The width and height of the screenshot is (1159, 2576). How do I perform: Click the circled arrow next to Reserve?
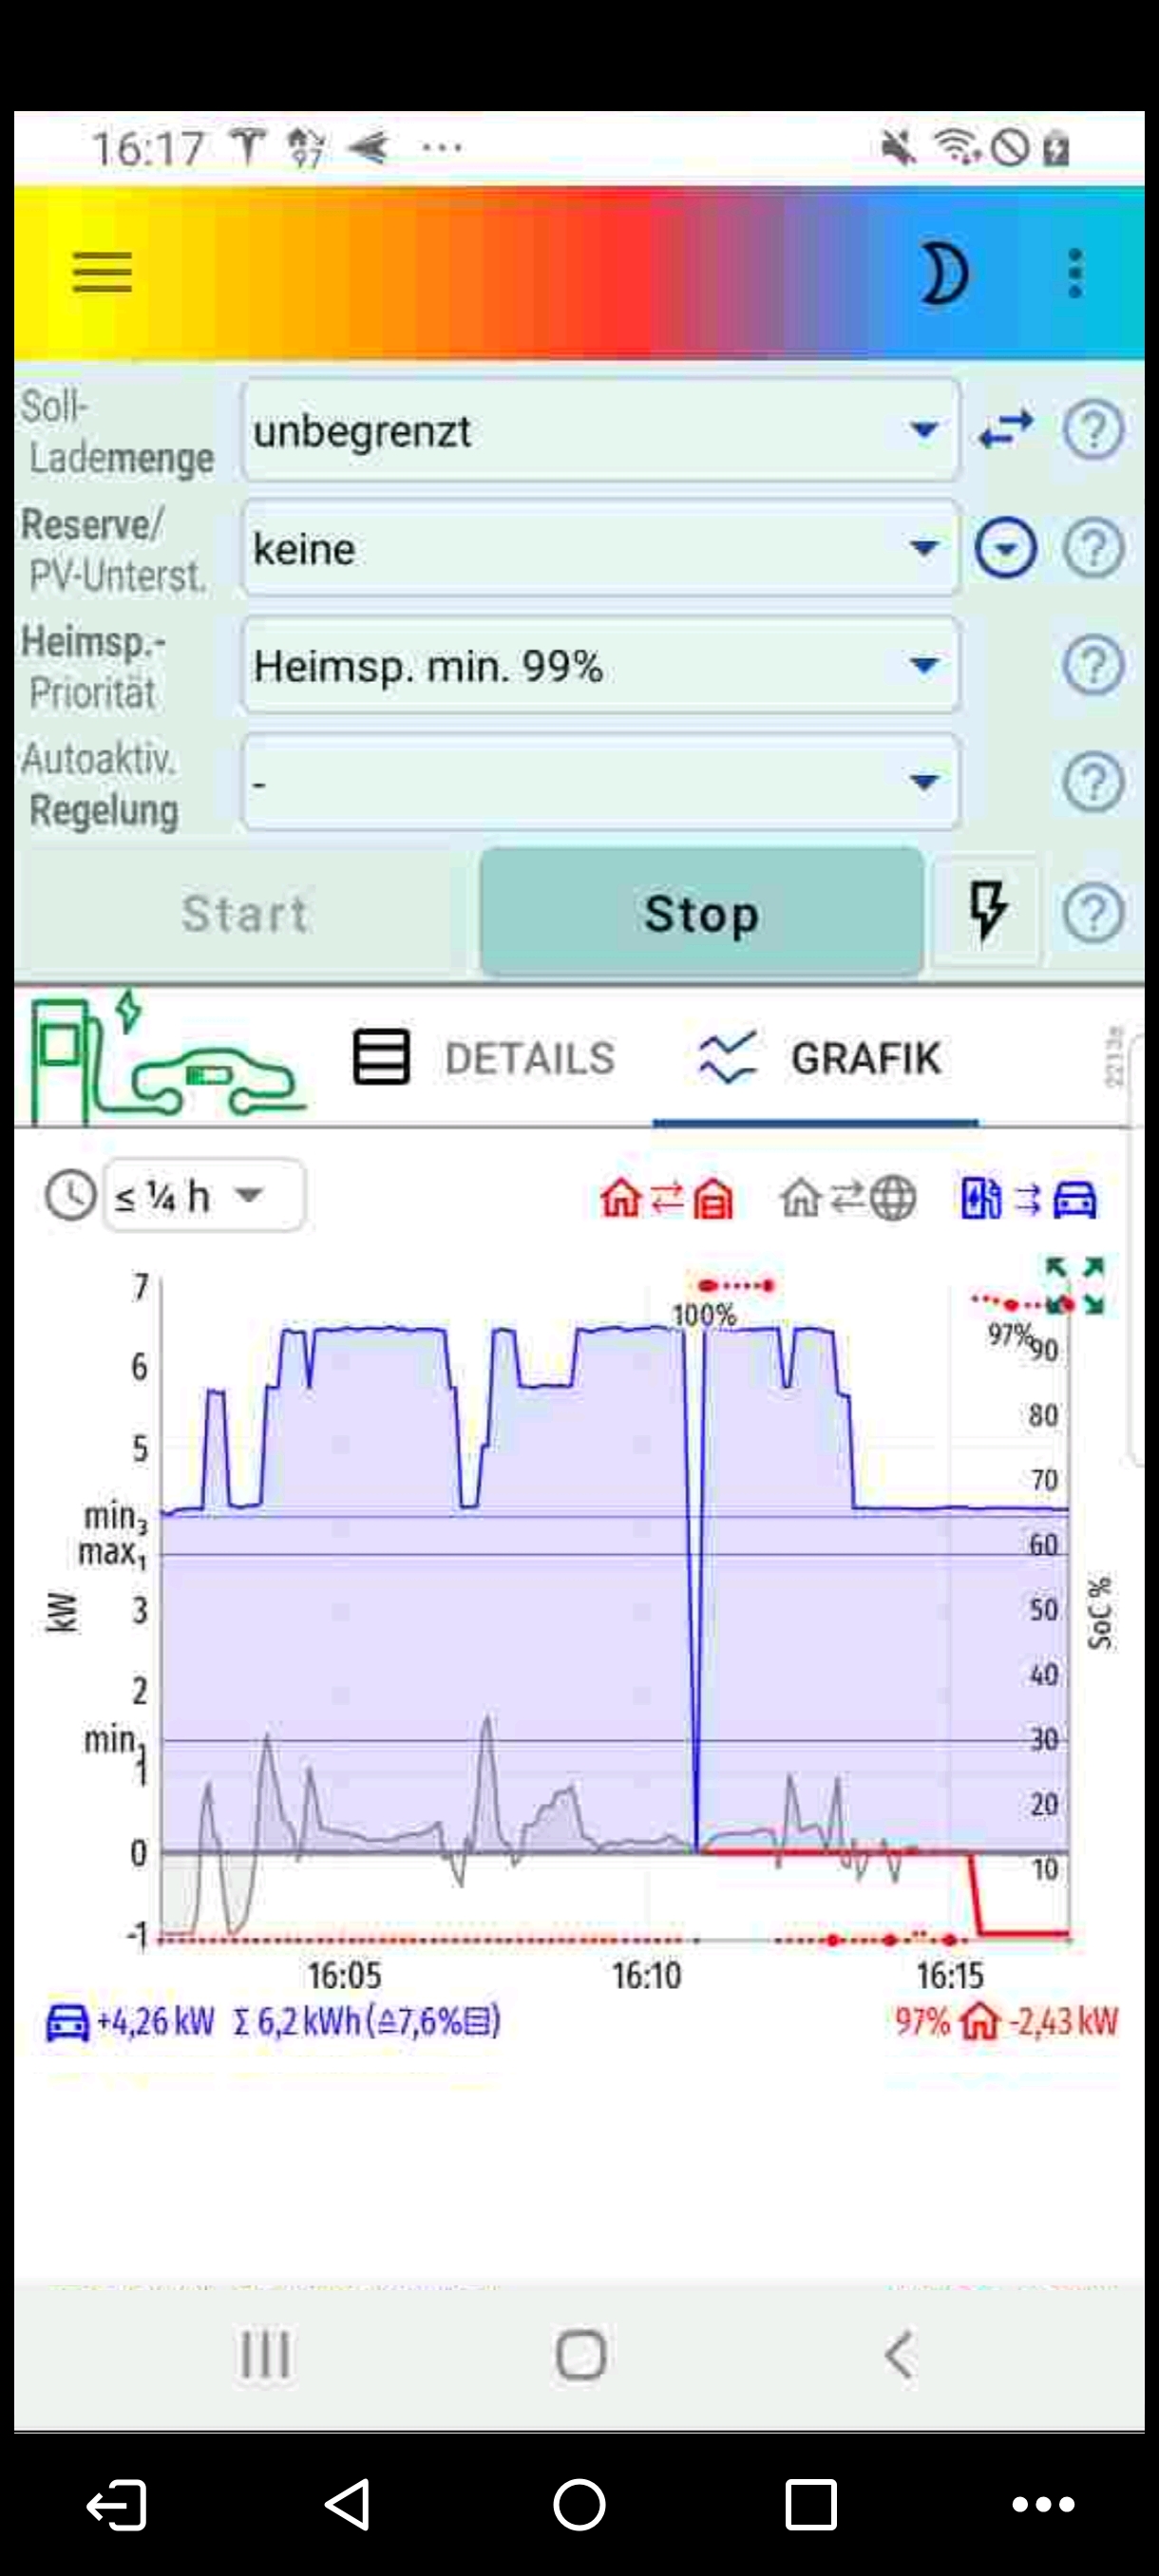point(1005,548)
